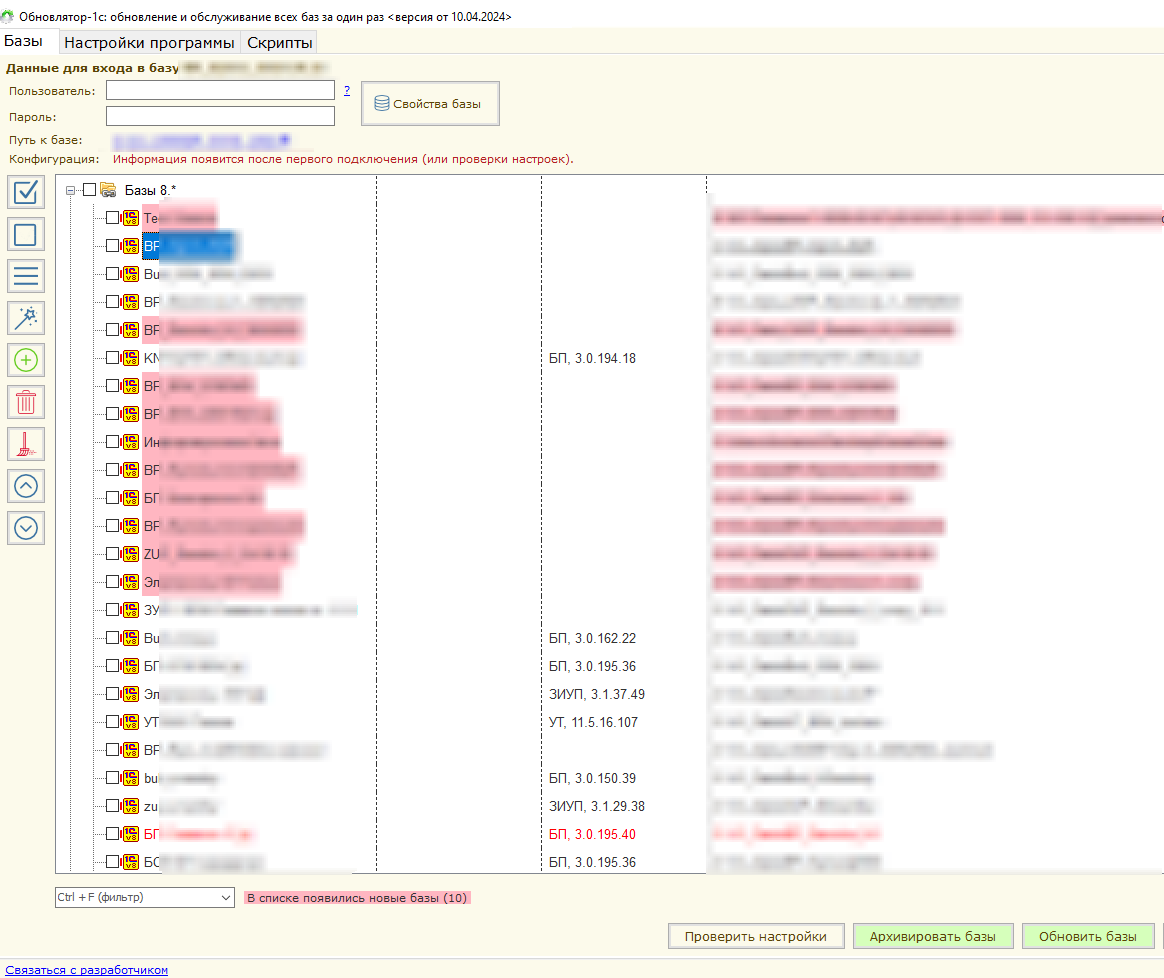Click the 1C icon in the ЗУП, 3.1.37.49 row

pyautogui.click(x=131, y=694)
